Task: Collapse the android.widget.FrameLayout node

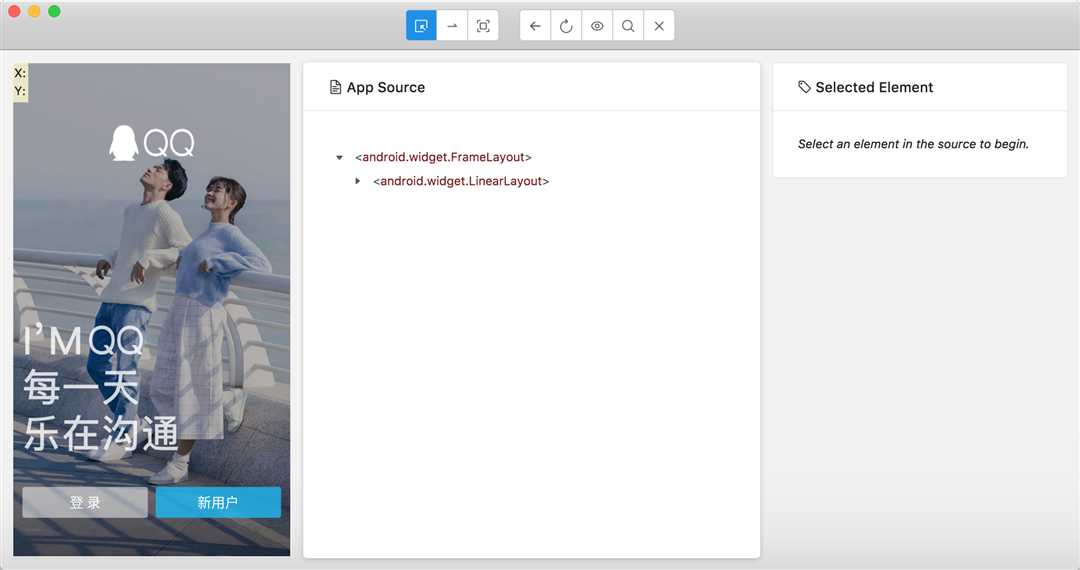Action: [339, 158]
